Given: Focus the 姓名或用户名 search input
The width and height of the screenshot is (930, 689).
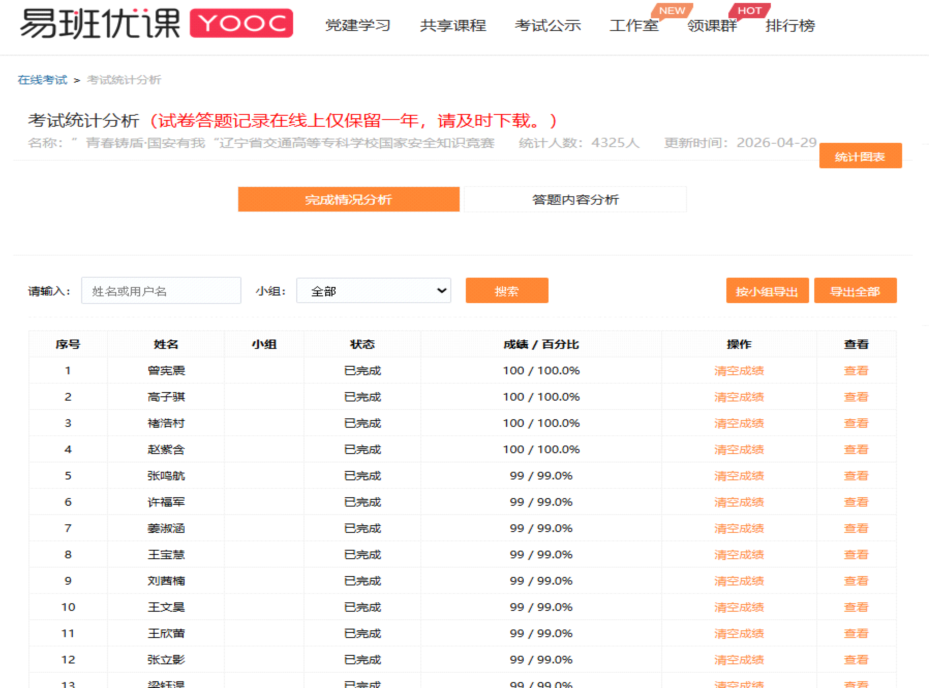Looking at the screenshot, I should point(161,291).
